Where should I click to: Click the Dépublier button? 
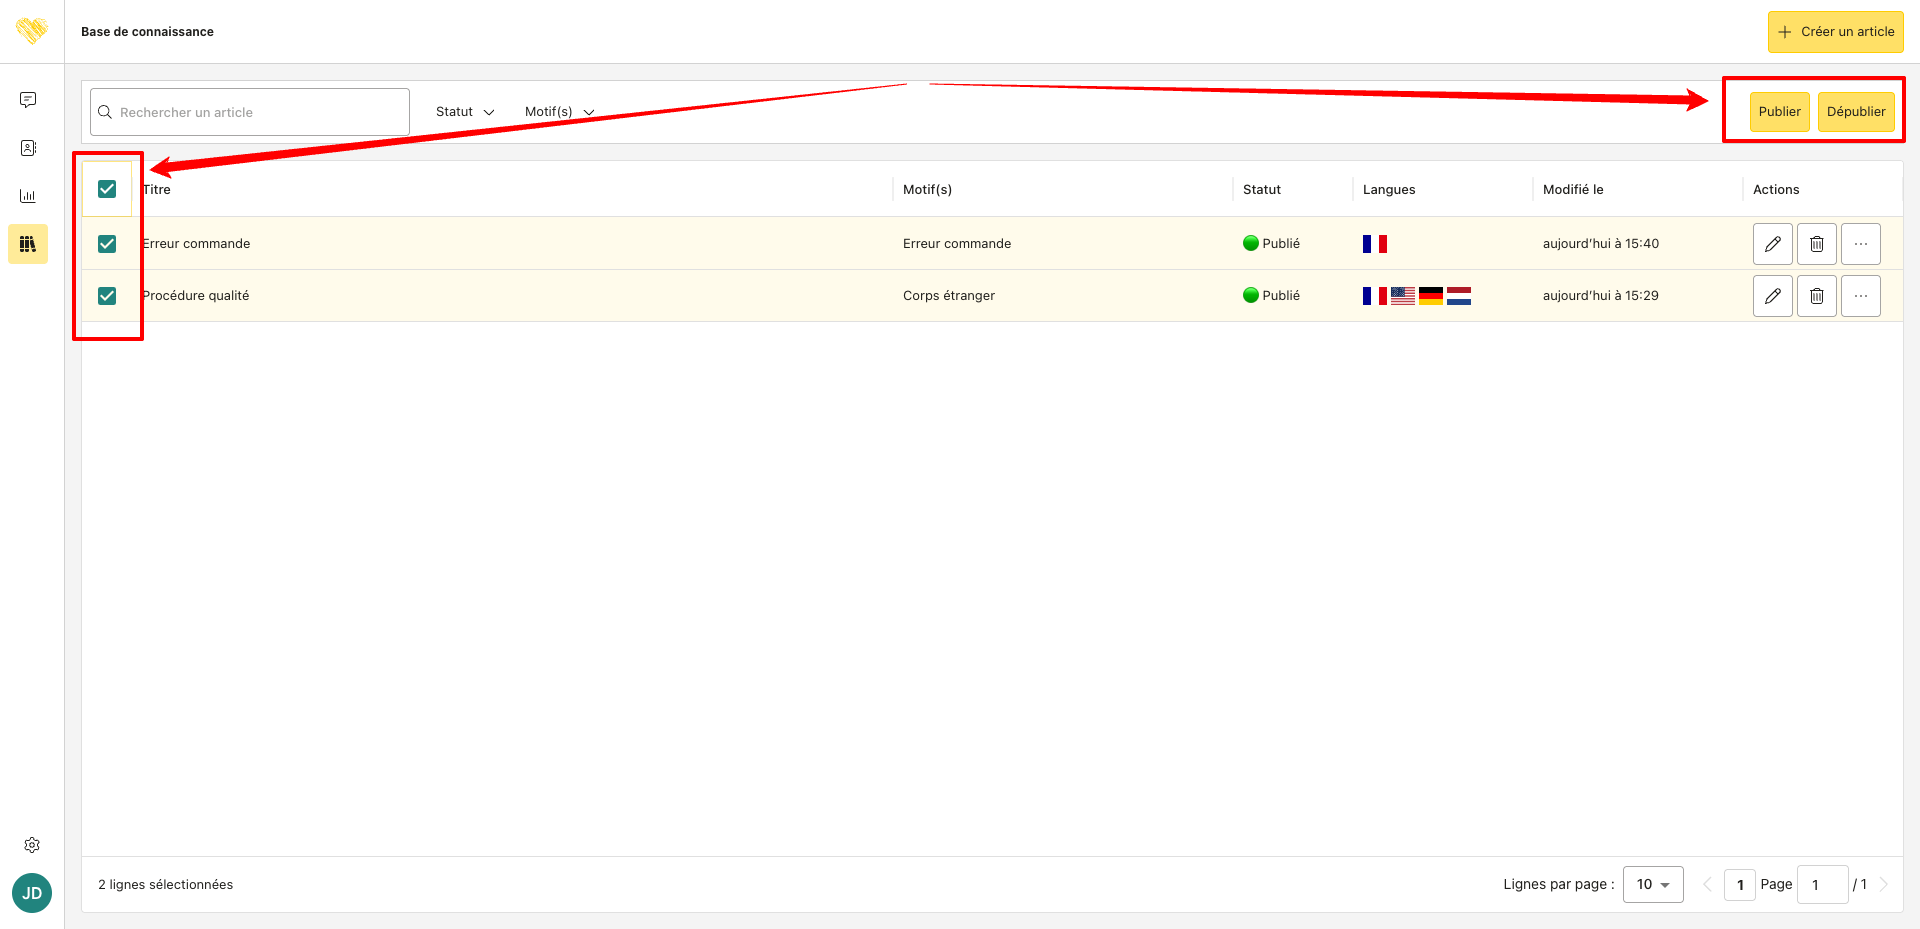1856,112
